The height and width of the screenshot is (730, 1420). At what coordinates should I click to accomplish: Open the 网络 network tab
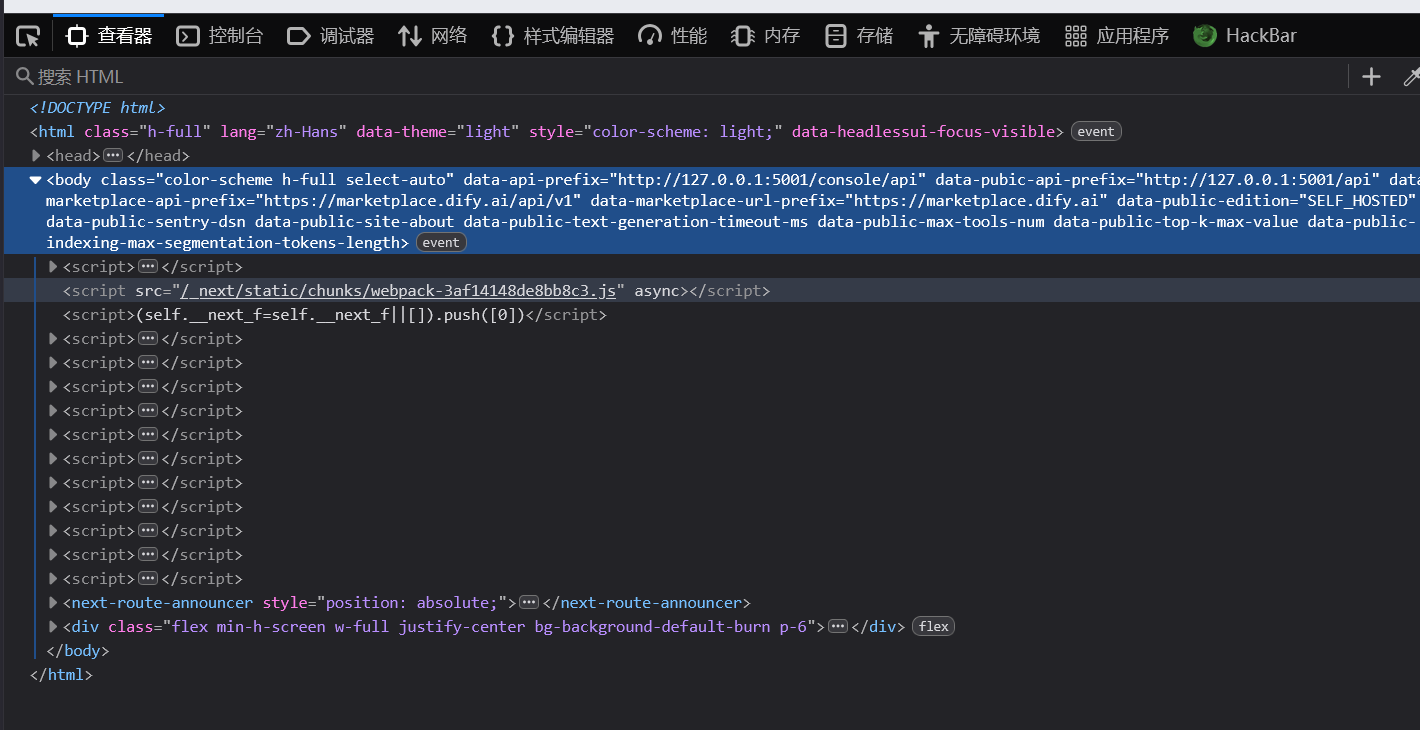tap(432, 36)
